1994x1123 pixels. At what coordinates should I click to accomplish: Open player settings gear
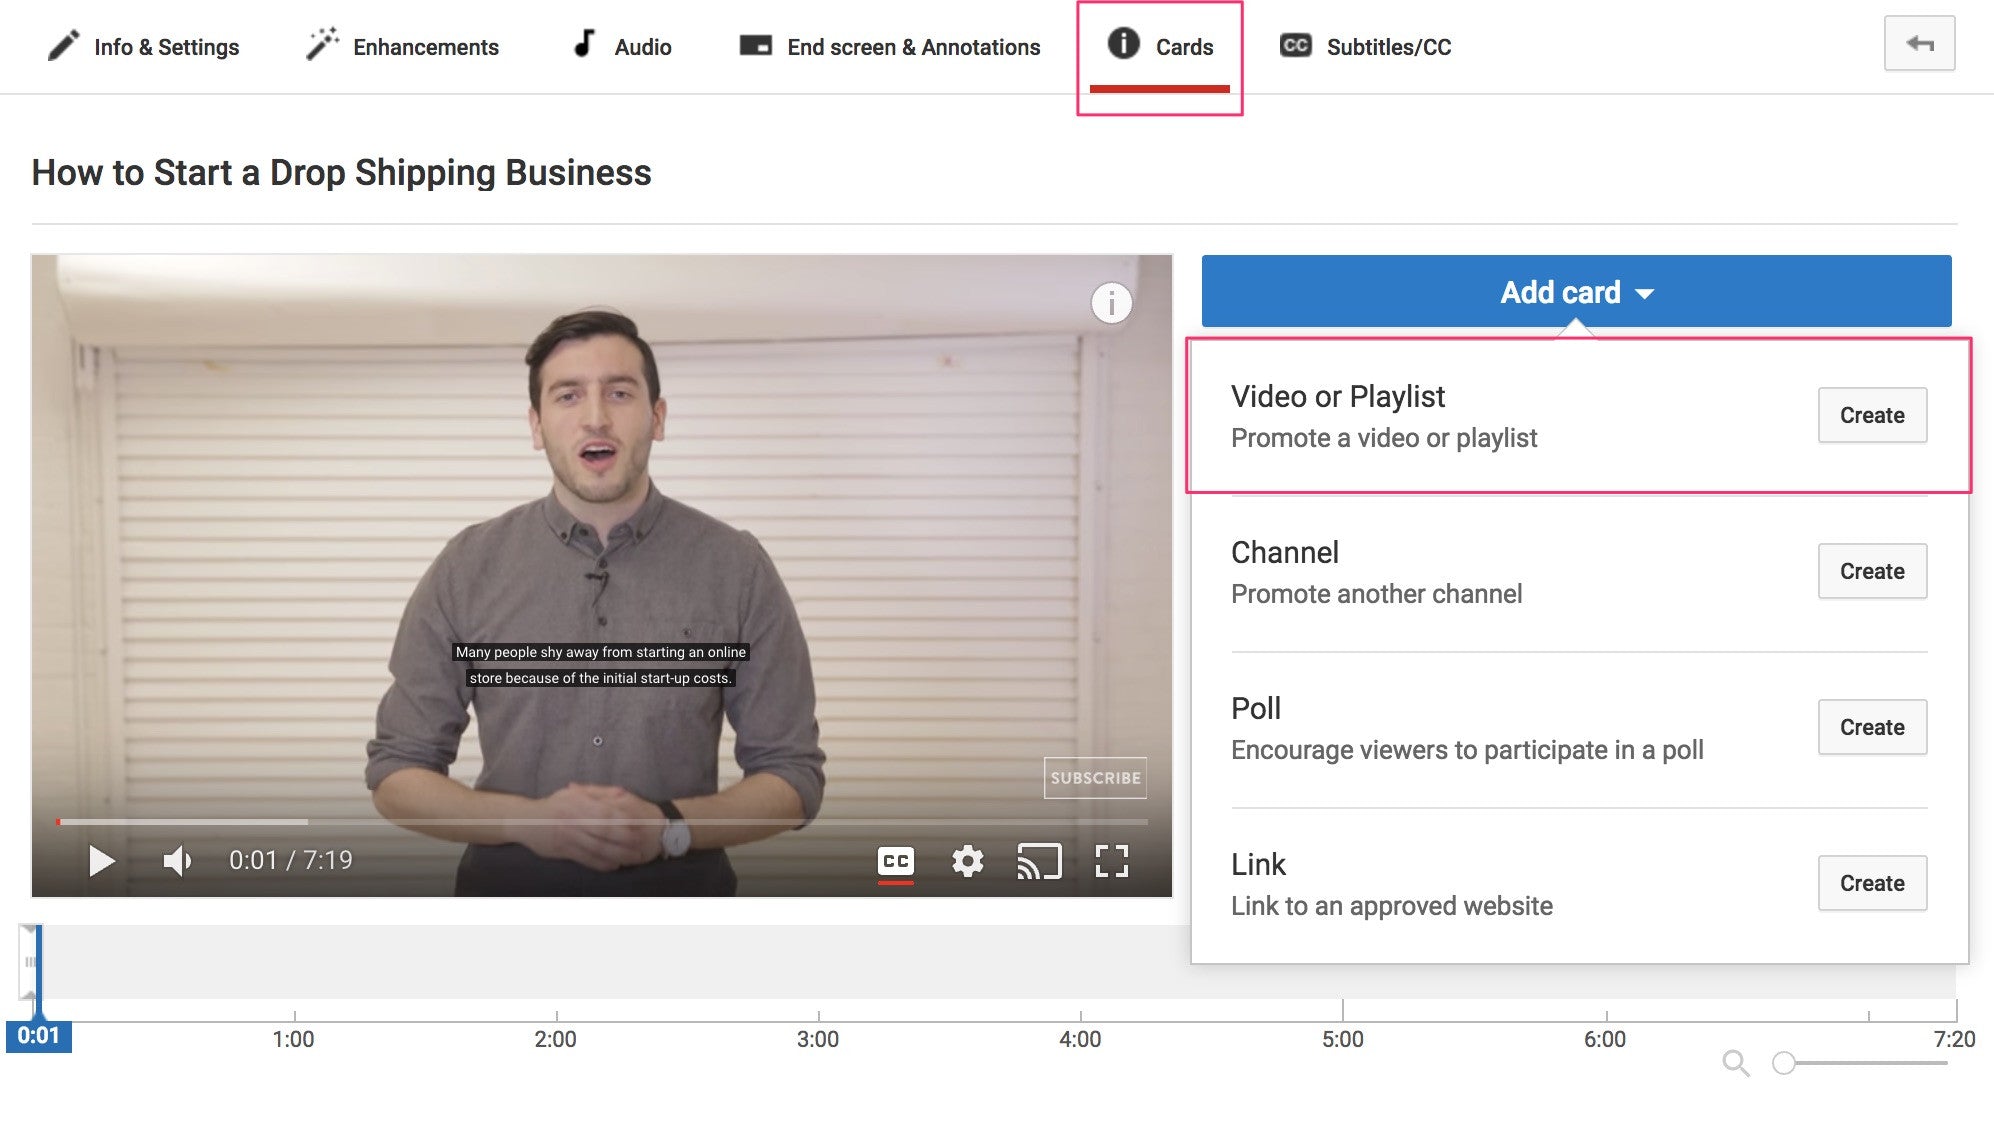(x=967, y=861)
